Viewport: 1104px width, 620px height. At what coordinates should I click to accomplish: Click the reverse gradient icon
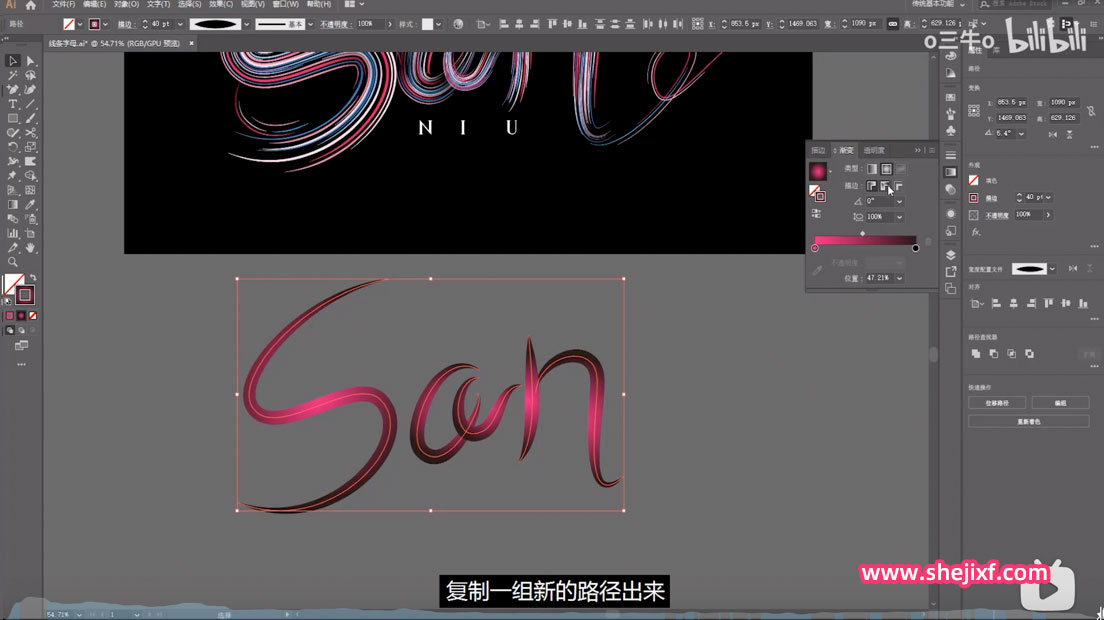(817, 215)
